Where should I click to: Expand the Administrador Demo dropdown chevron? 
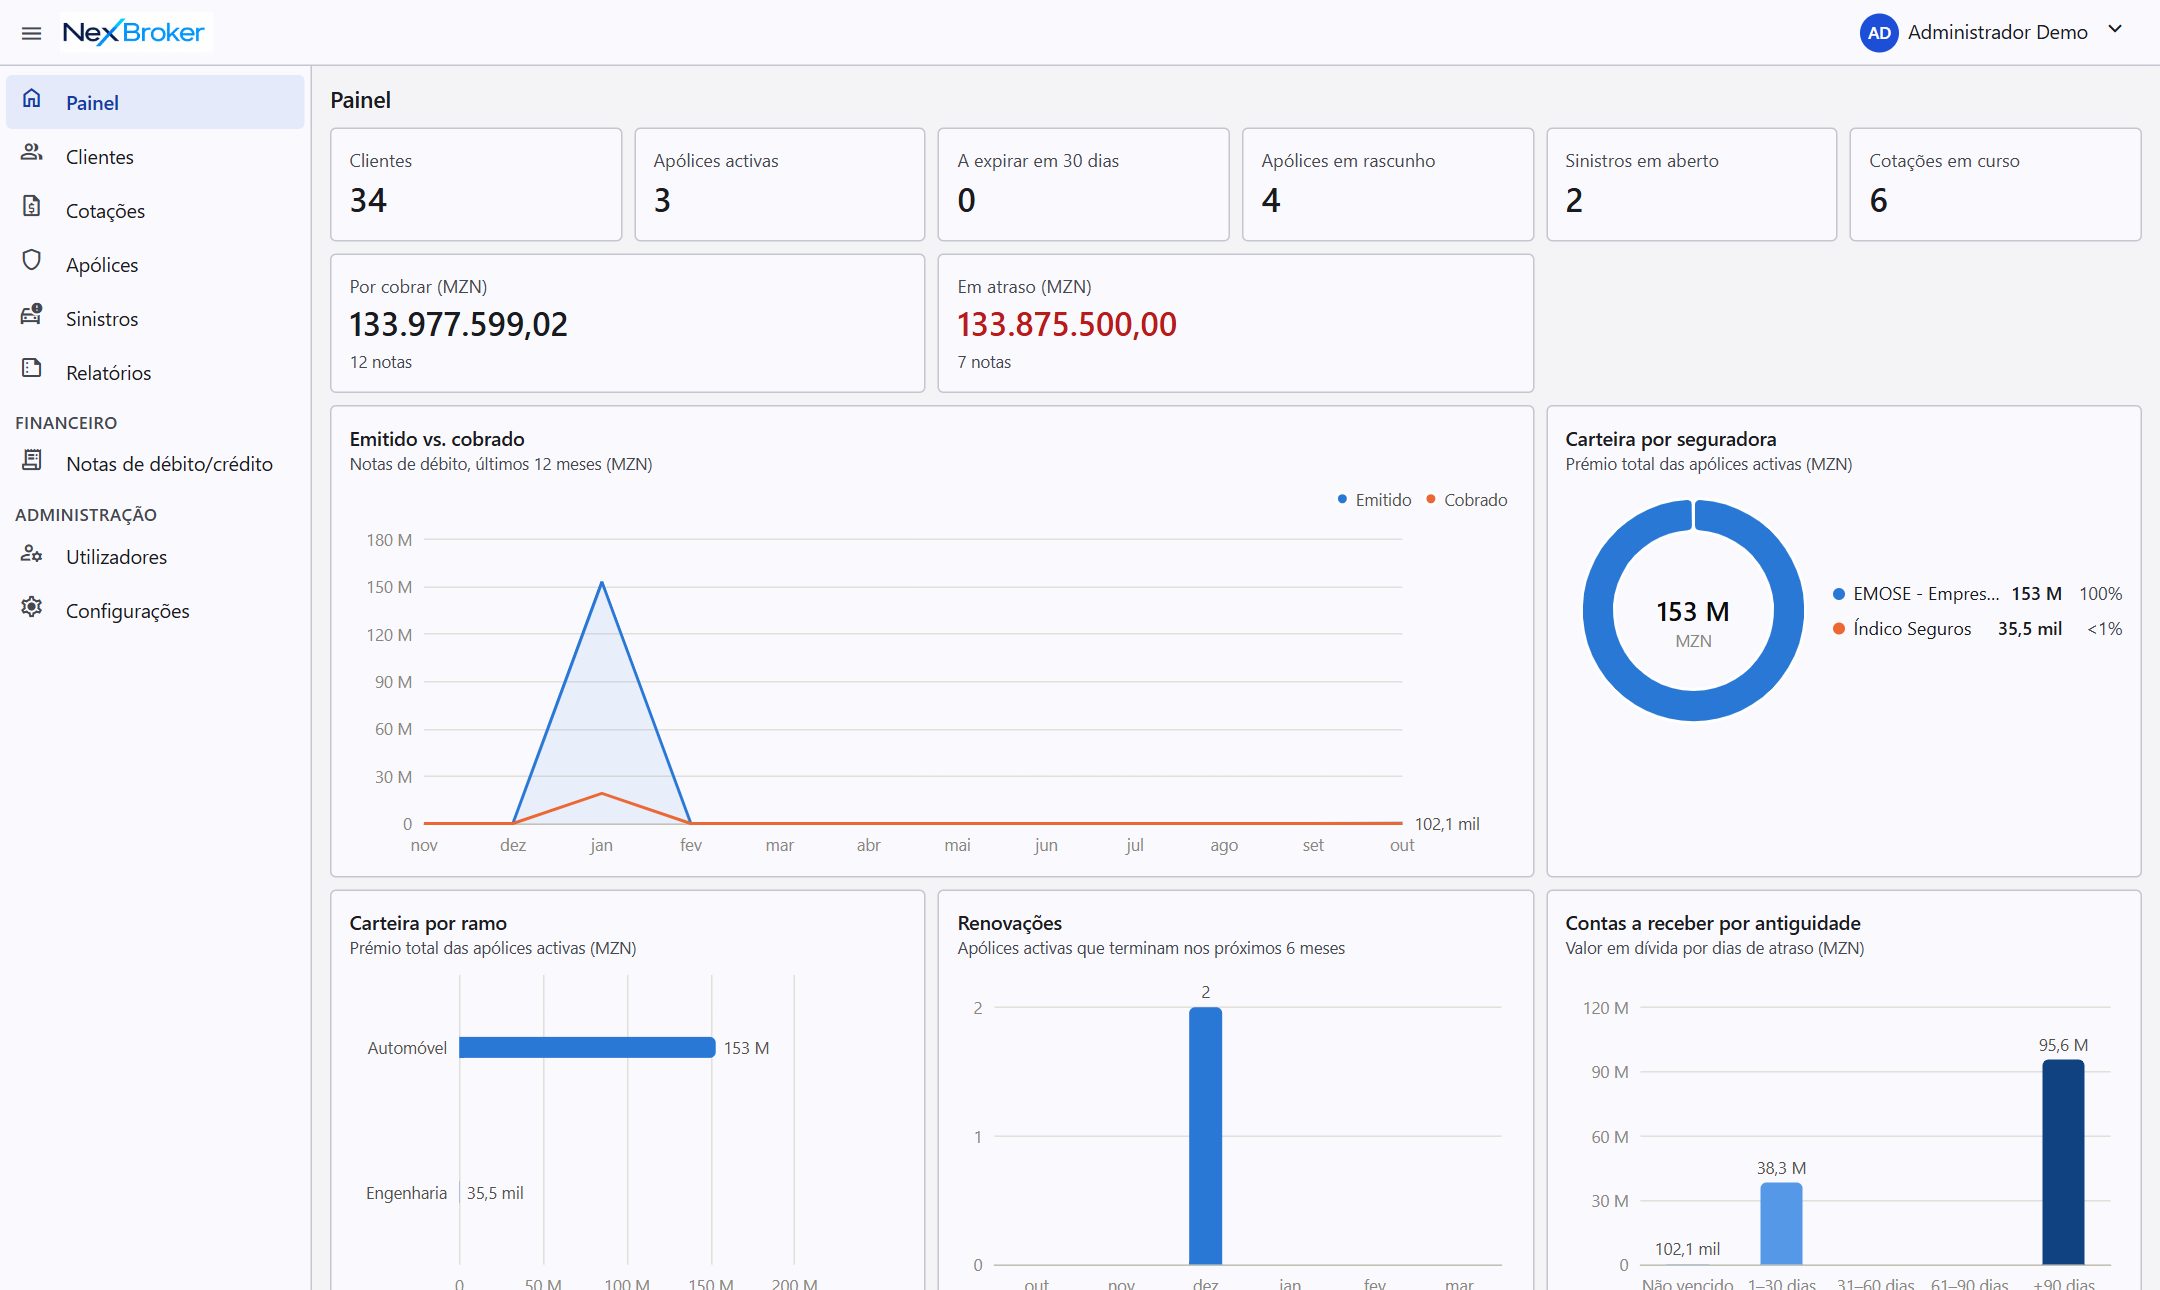pyautogui.click(x=2115, y=30)
